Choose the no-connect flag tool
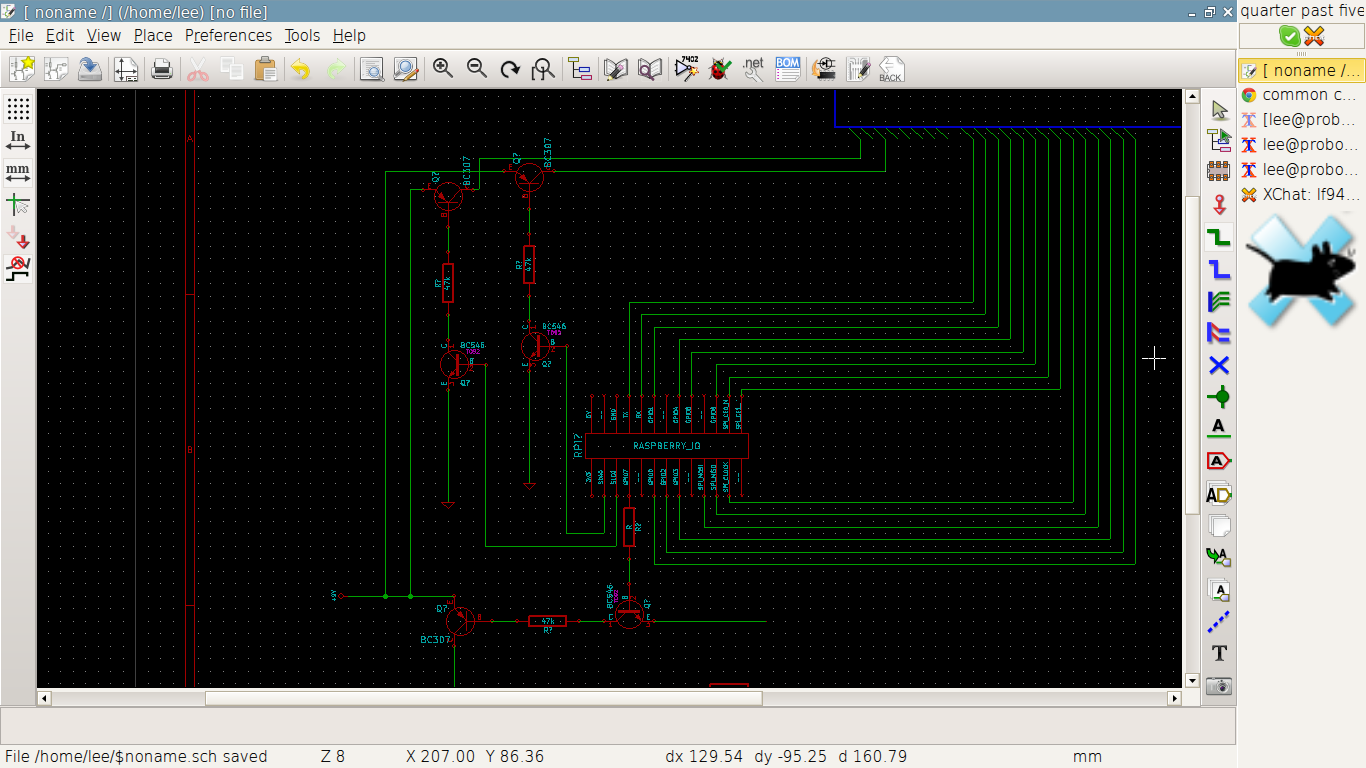Screen dimensions: 1366x768 pos(1218,365)
